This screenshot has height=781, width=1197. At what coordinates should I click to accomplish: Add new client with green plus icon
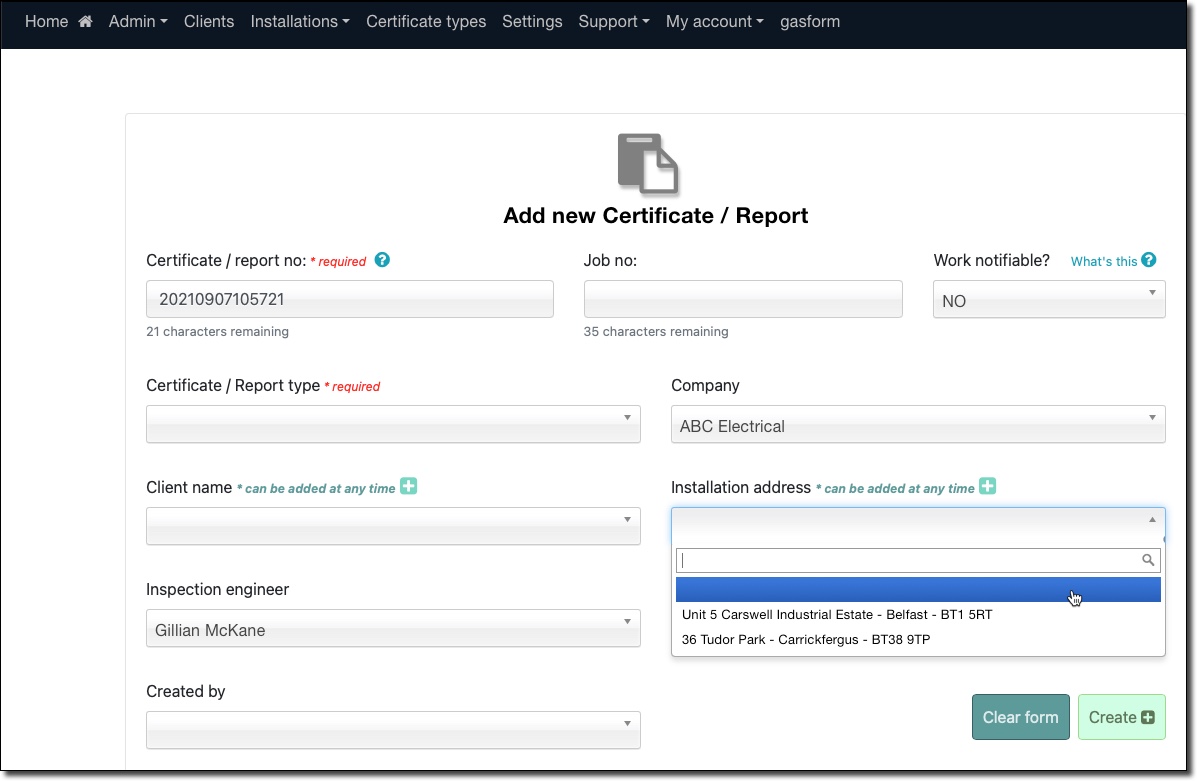(409, 486)
